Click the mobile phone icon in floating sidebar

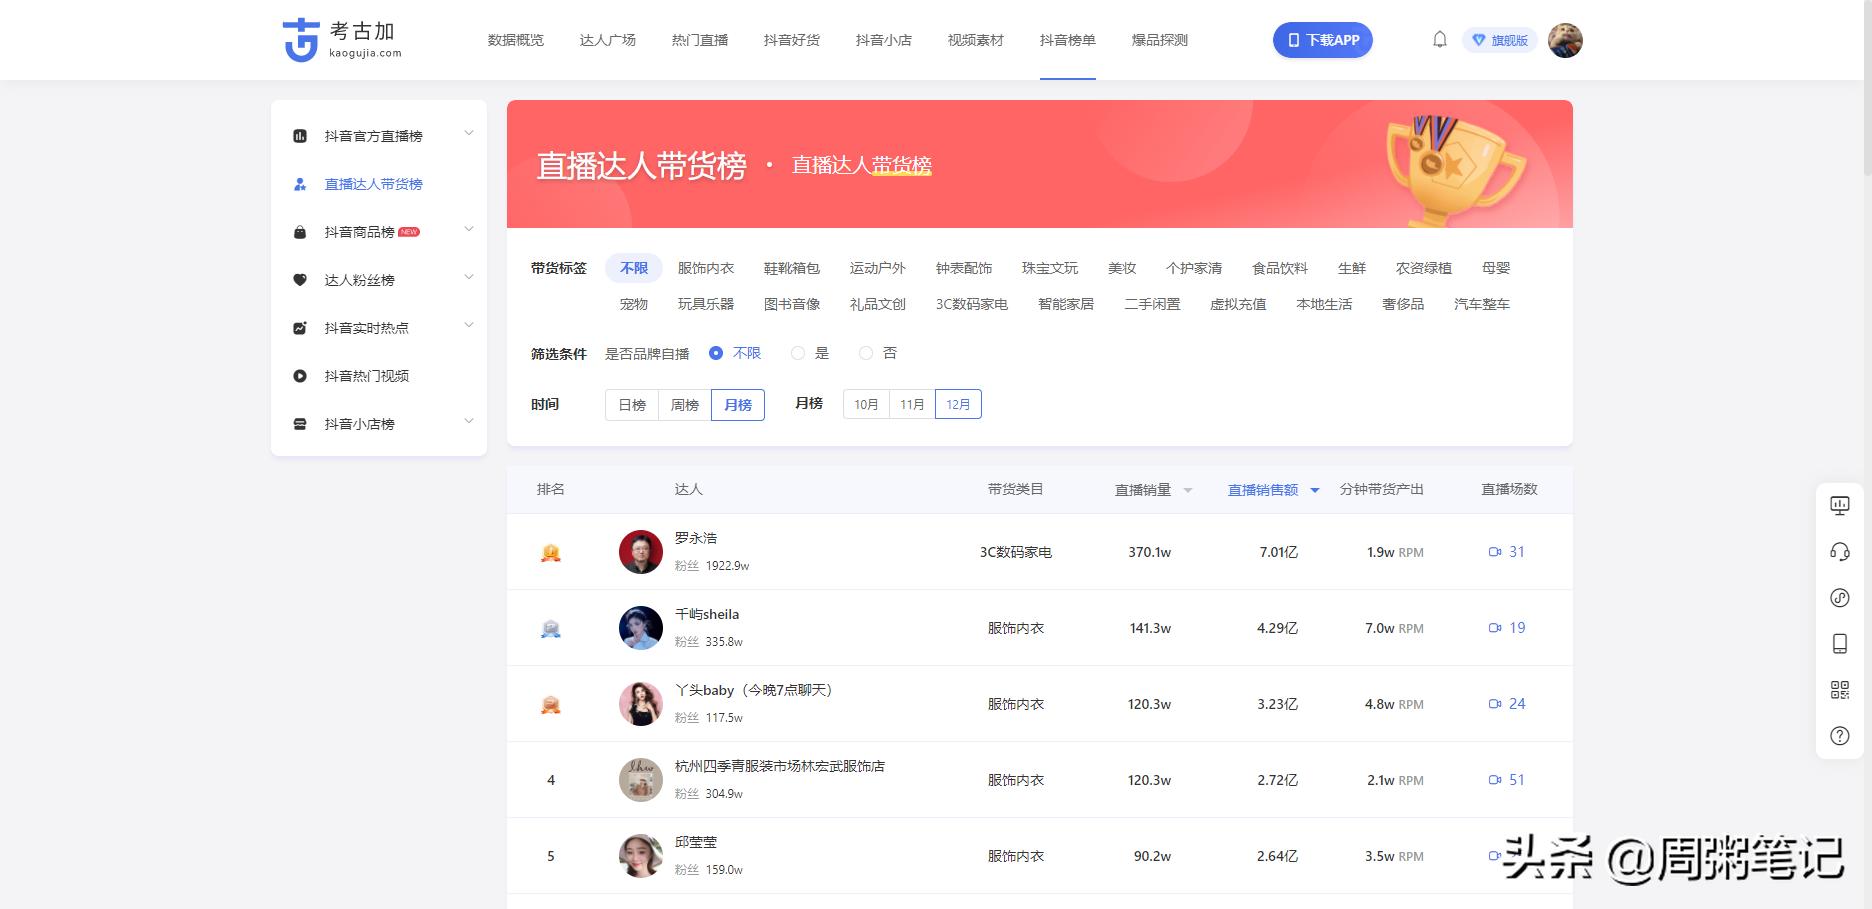(1840, 644)
